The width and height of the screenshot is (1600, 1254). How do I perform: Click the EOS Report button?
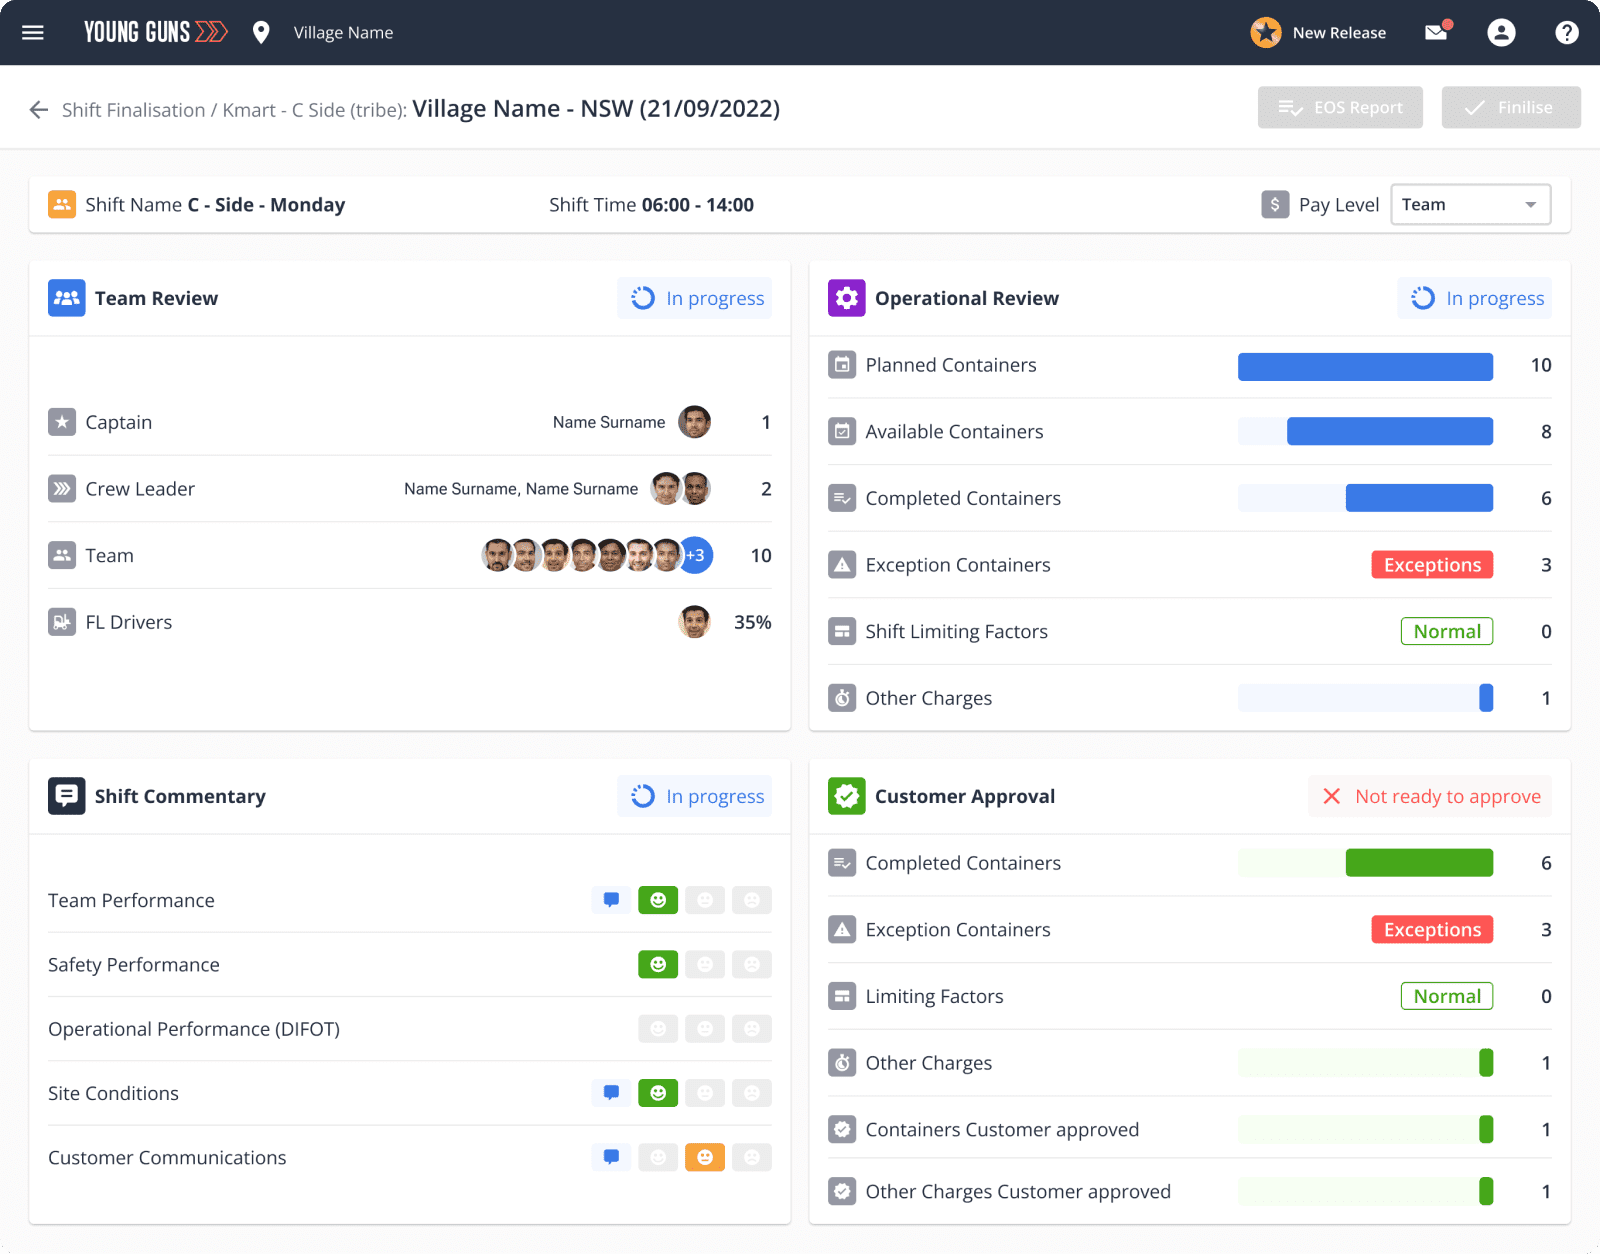(1340, 107)
